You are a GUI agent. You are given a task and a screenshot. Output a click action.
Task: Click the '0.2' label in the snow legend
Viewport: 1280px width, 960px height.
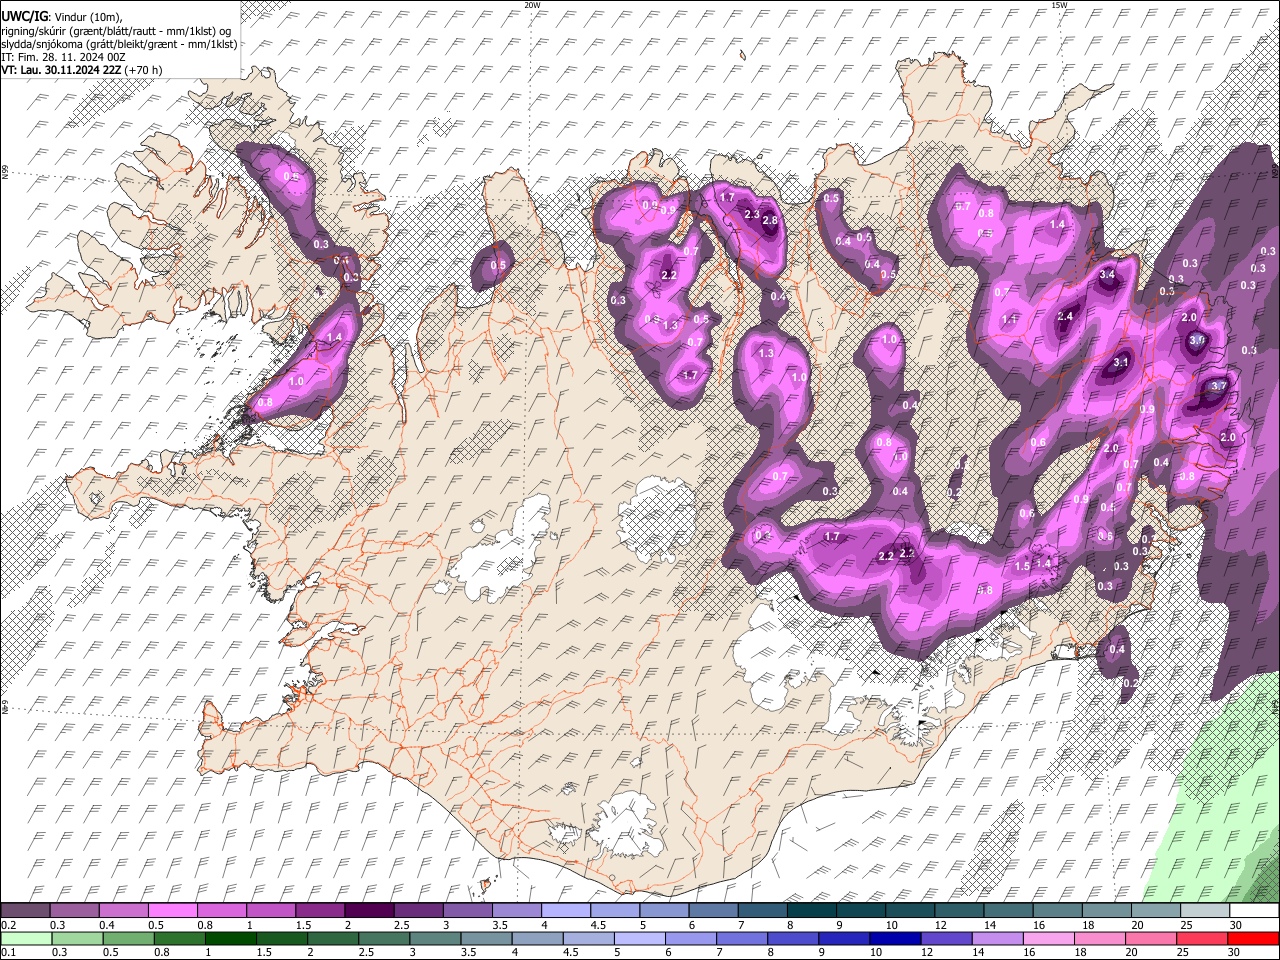[7, 925]
